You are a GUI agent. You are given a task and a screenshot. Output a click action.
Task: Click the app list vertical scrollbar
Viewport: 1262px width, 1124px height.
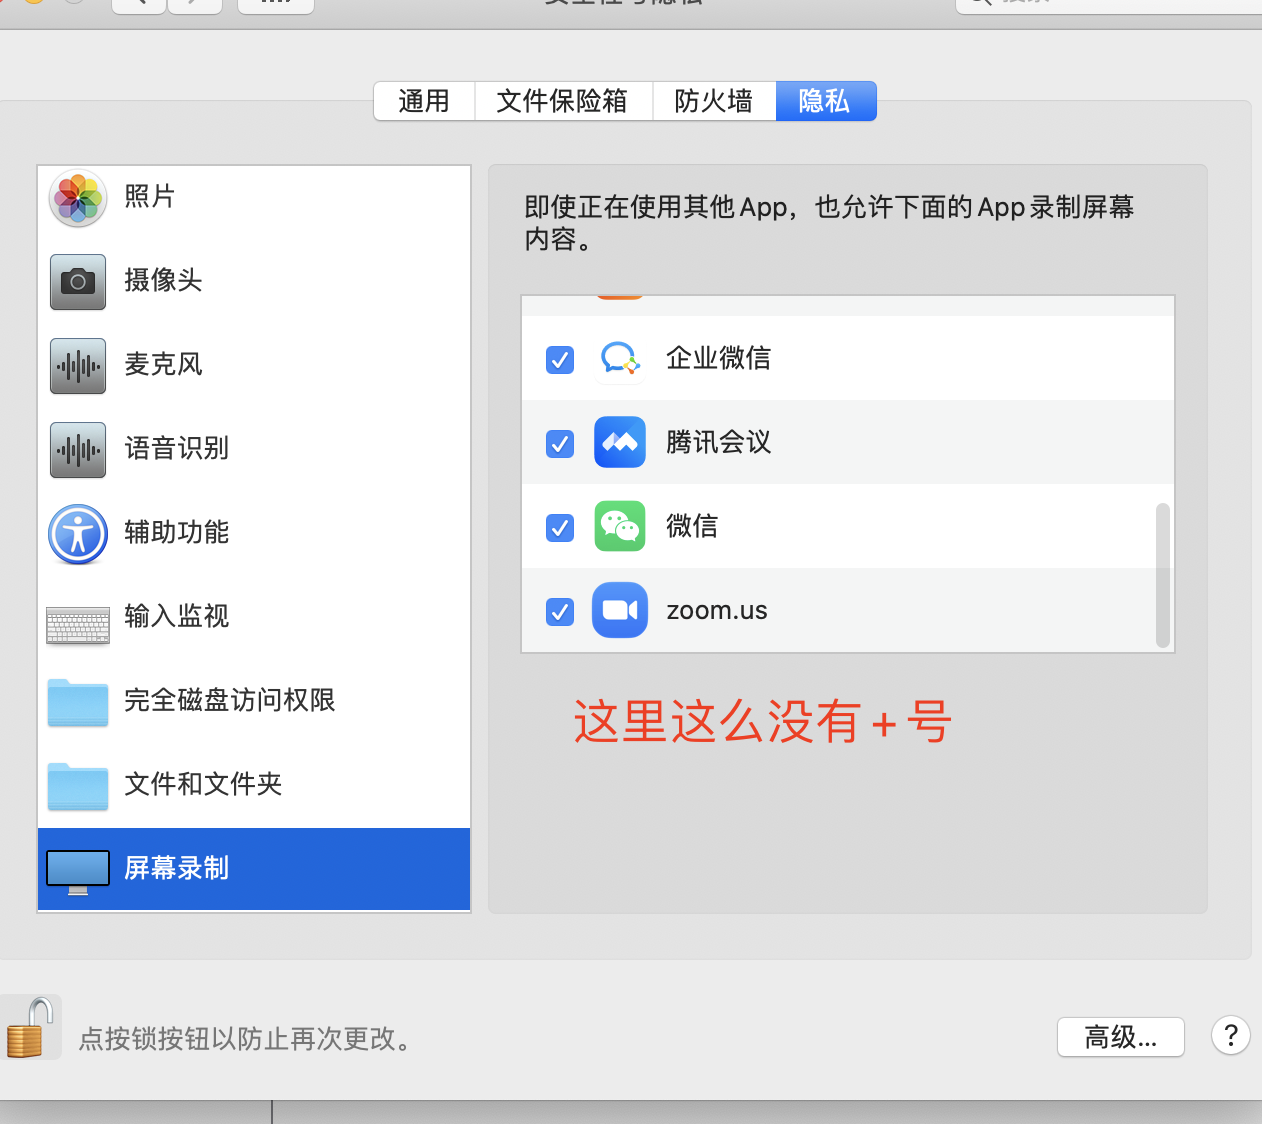point(1162,575)
